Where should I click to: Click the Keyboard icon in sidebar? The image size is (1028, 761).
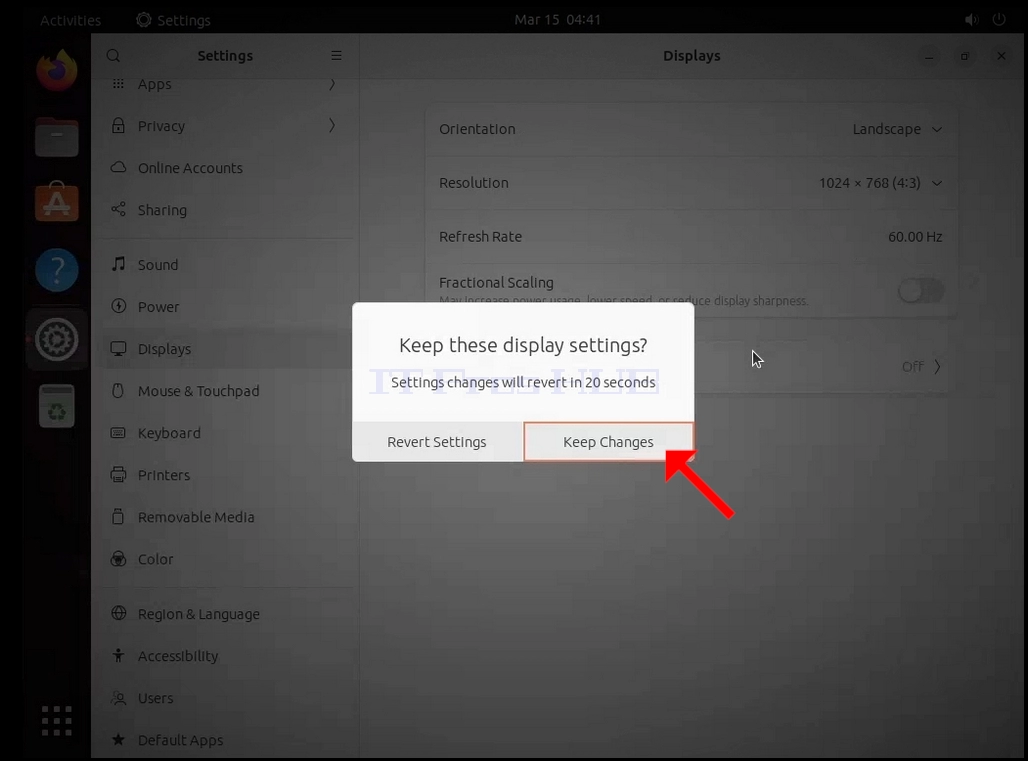(118, 433)
